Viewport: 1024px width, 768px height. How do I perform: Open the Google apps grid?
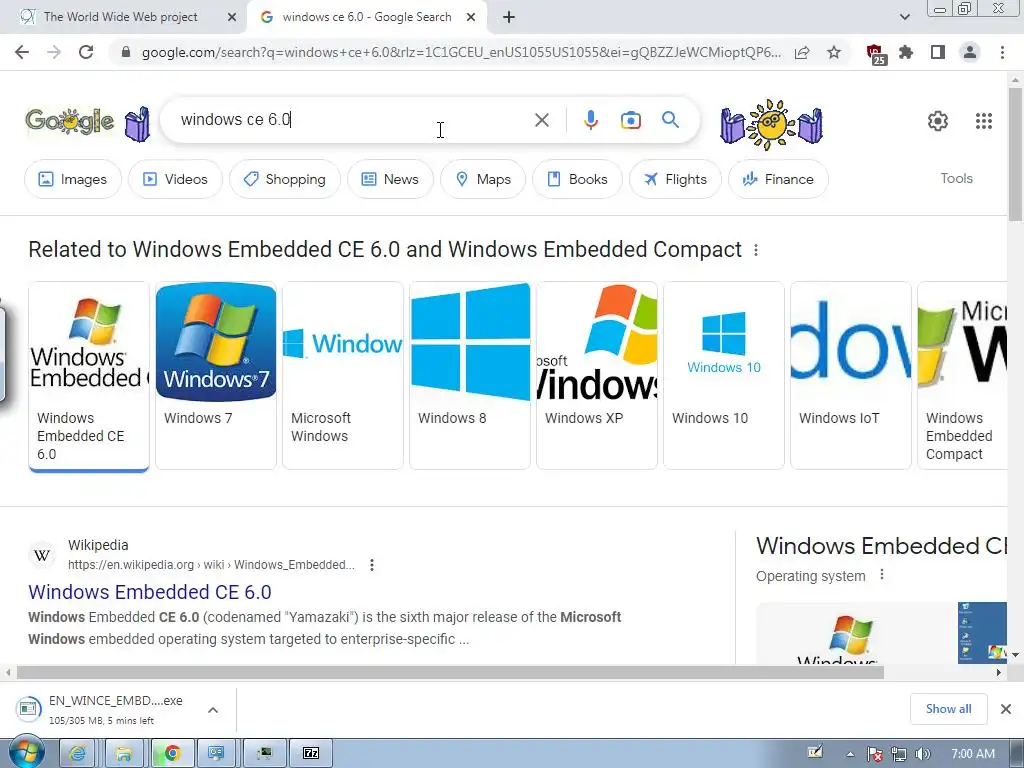pos(984,121)
